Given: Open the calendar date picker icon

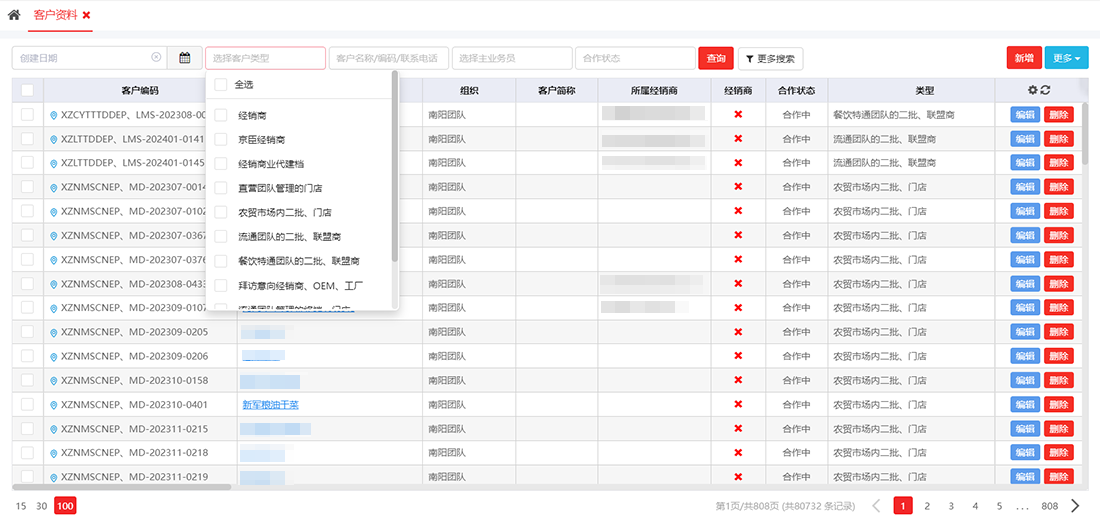Looking at the screenshot, I should point(184,58).
